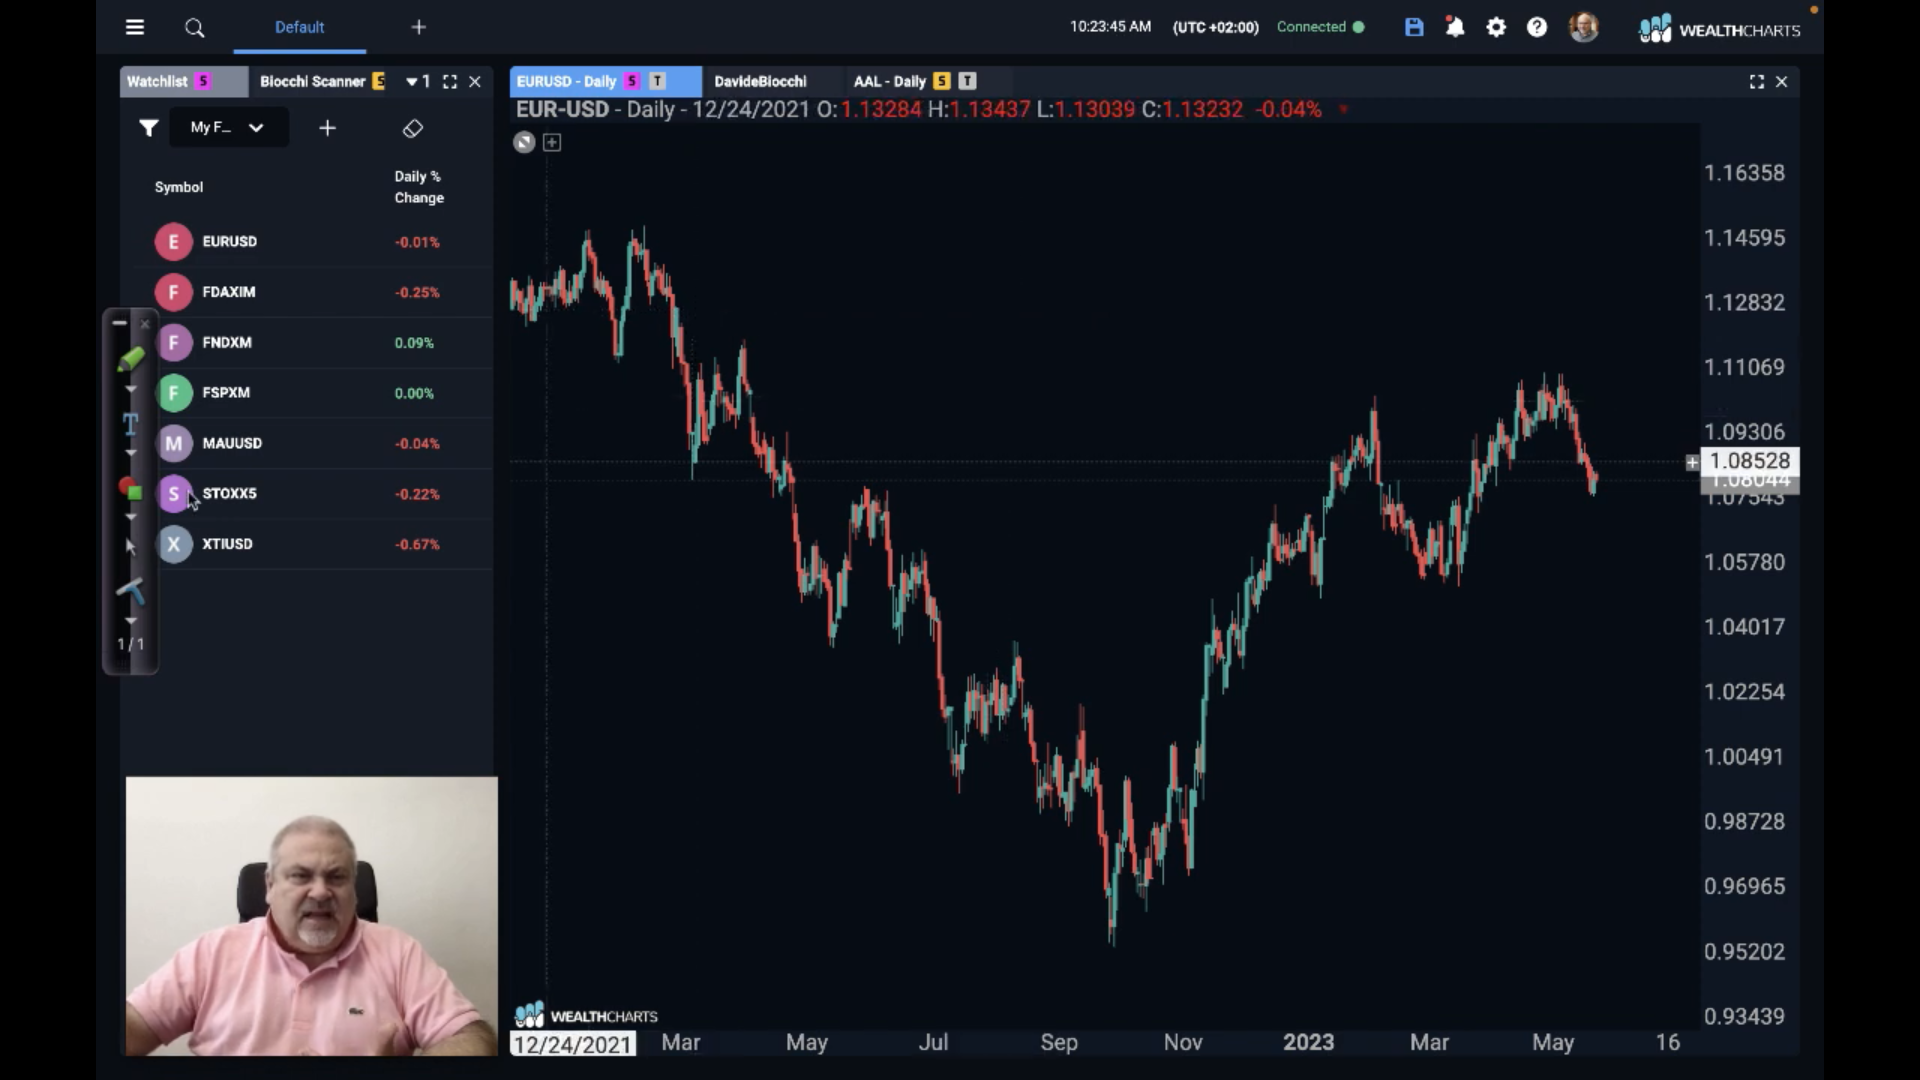Save the workspace with the disk icon

coord(1414,27)
